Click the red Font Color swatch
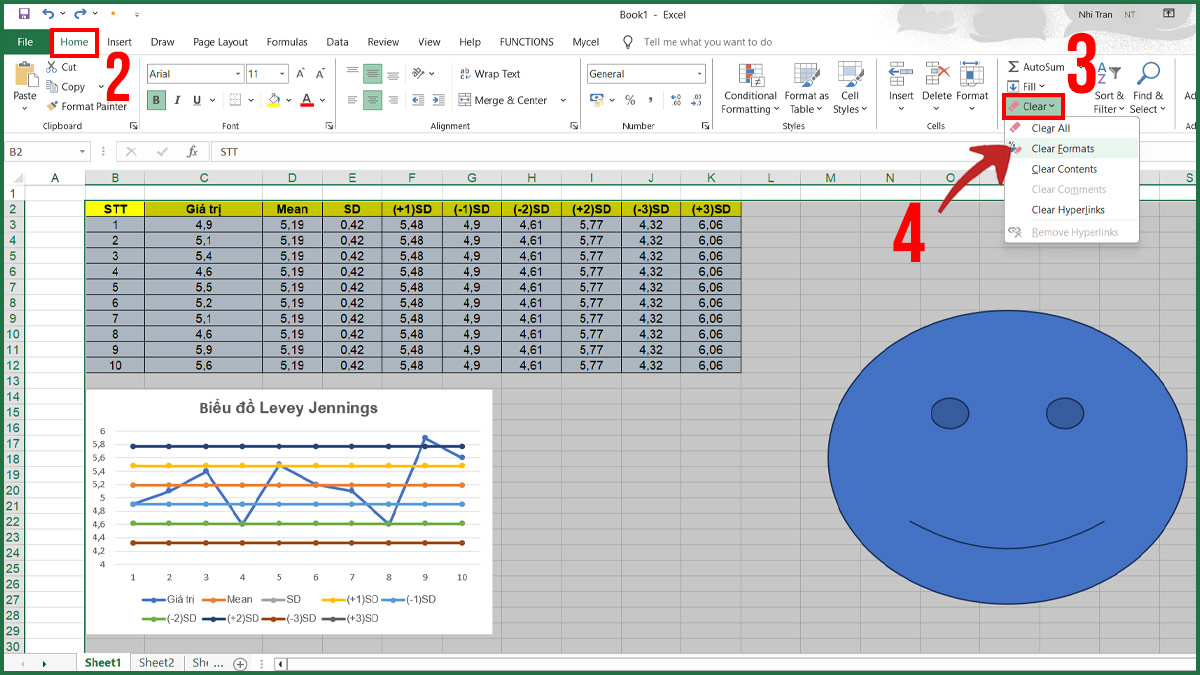The height and width of the screenshot is (675, 1200). [x=306, y=101]
